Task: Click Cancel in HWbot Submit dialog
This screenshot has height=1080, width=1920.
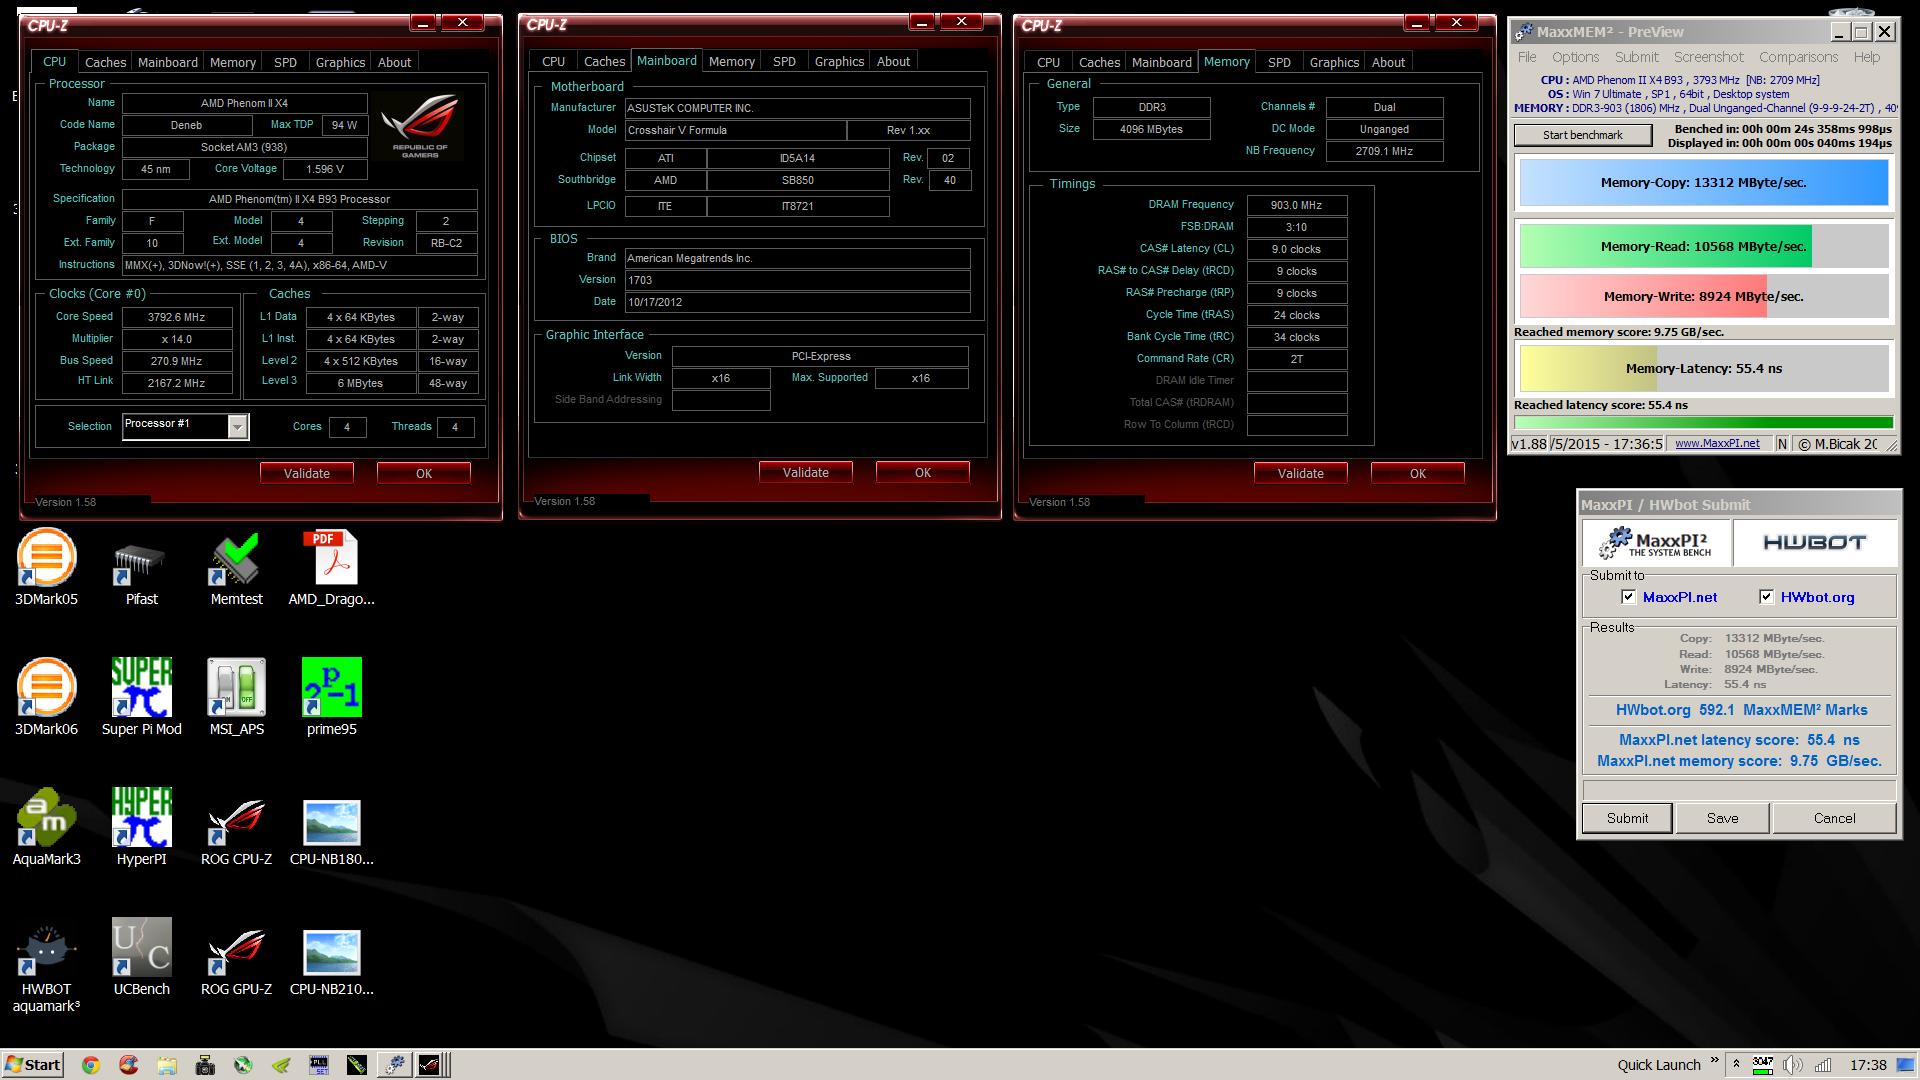Action: (x=1834, y=818)
